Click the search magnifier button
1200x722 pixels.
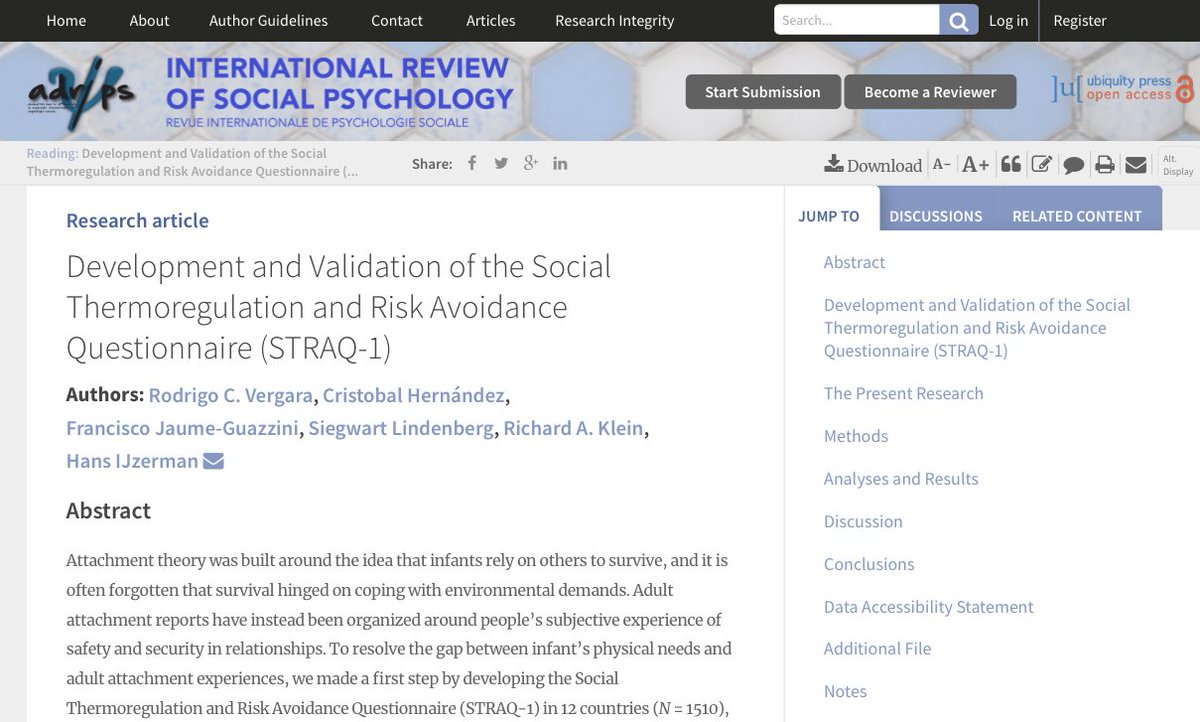point(959,20)
